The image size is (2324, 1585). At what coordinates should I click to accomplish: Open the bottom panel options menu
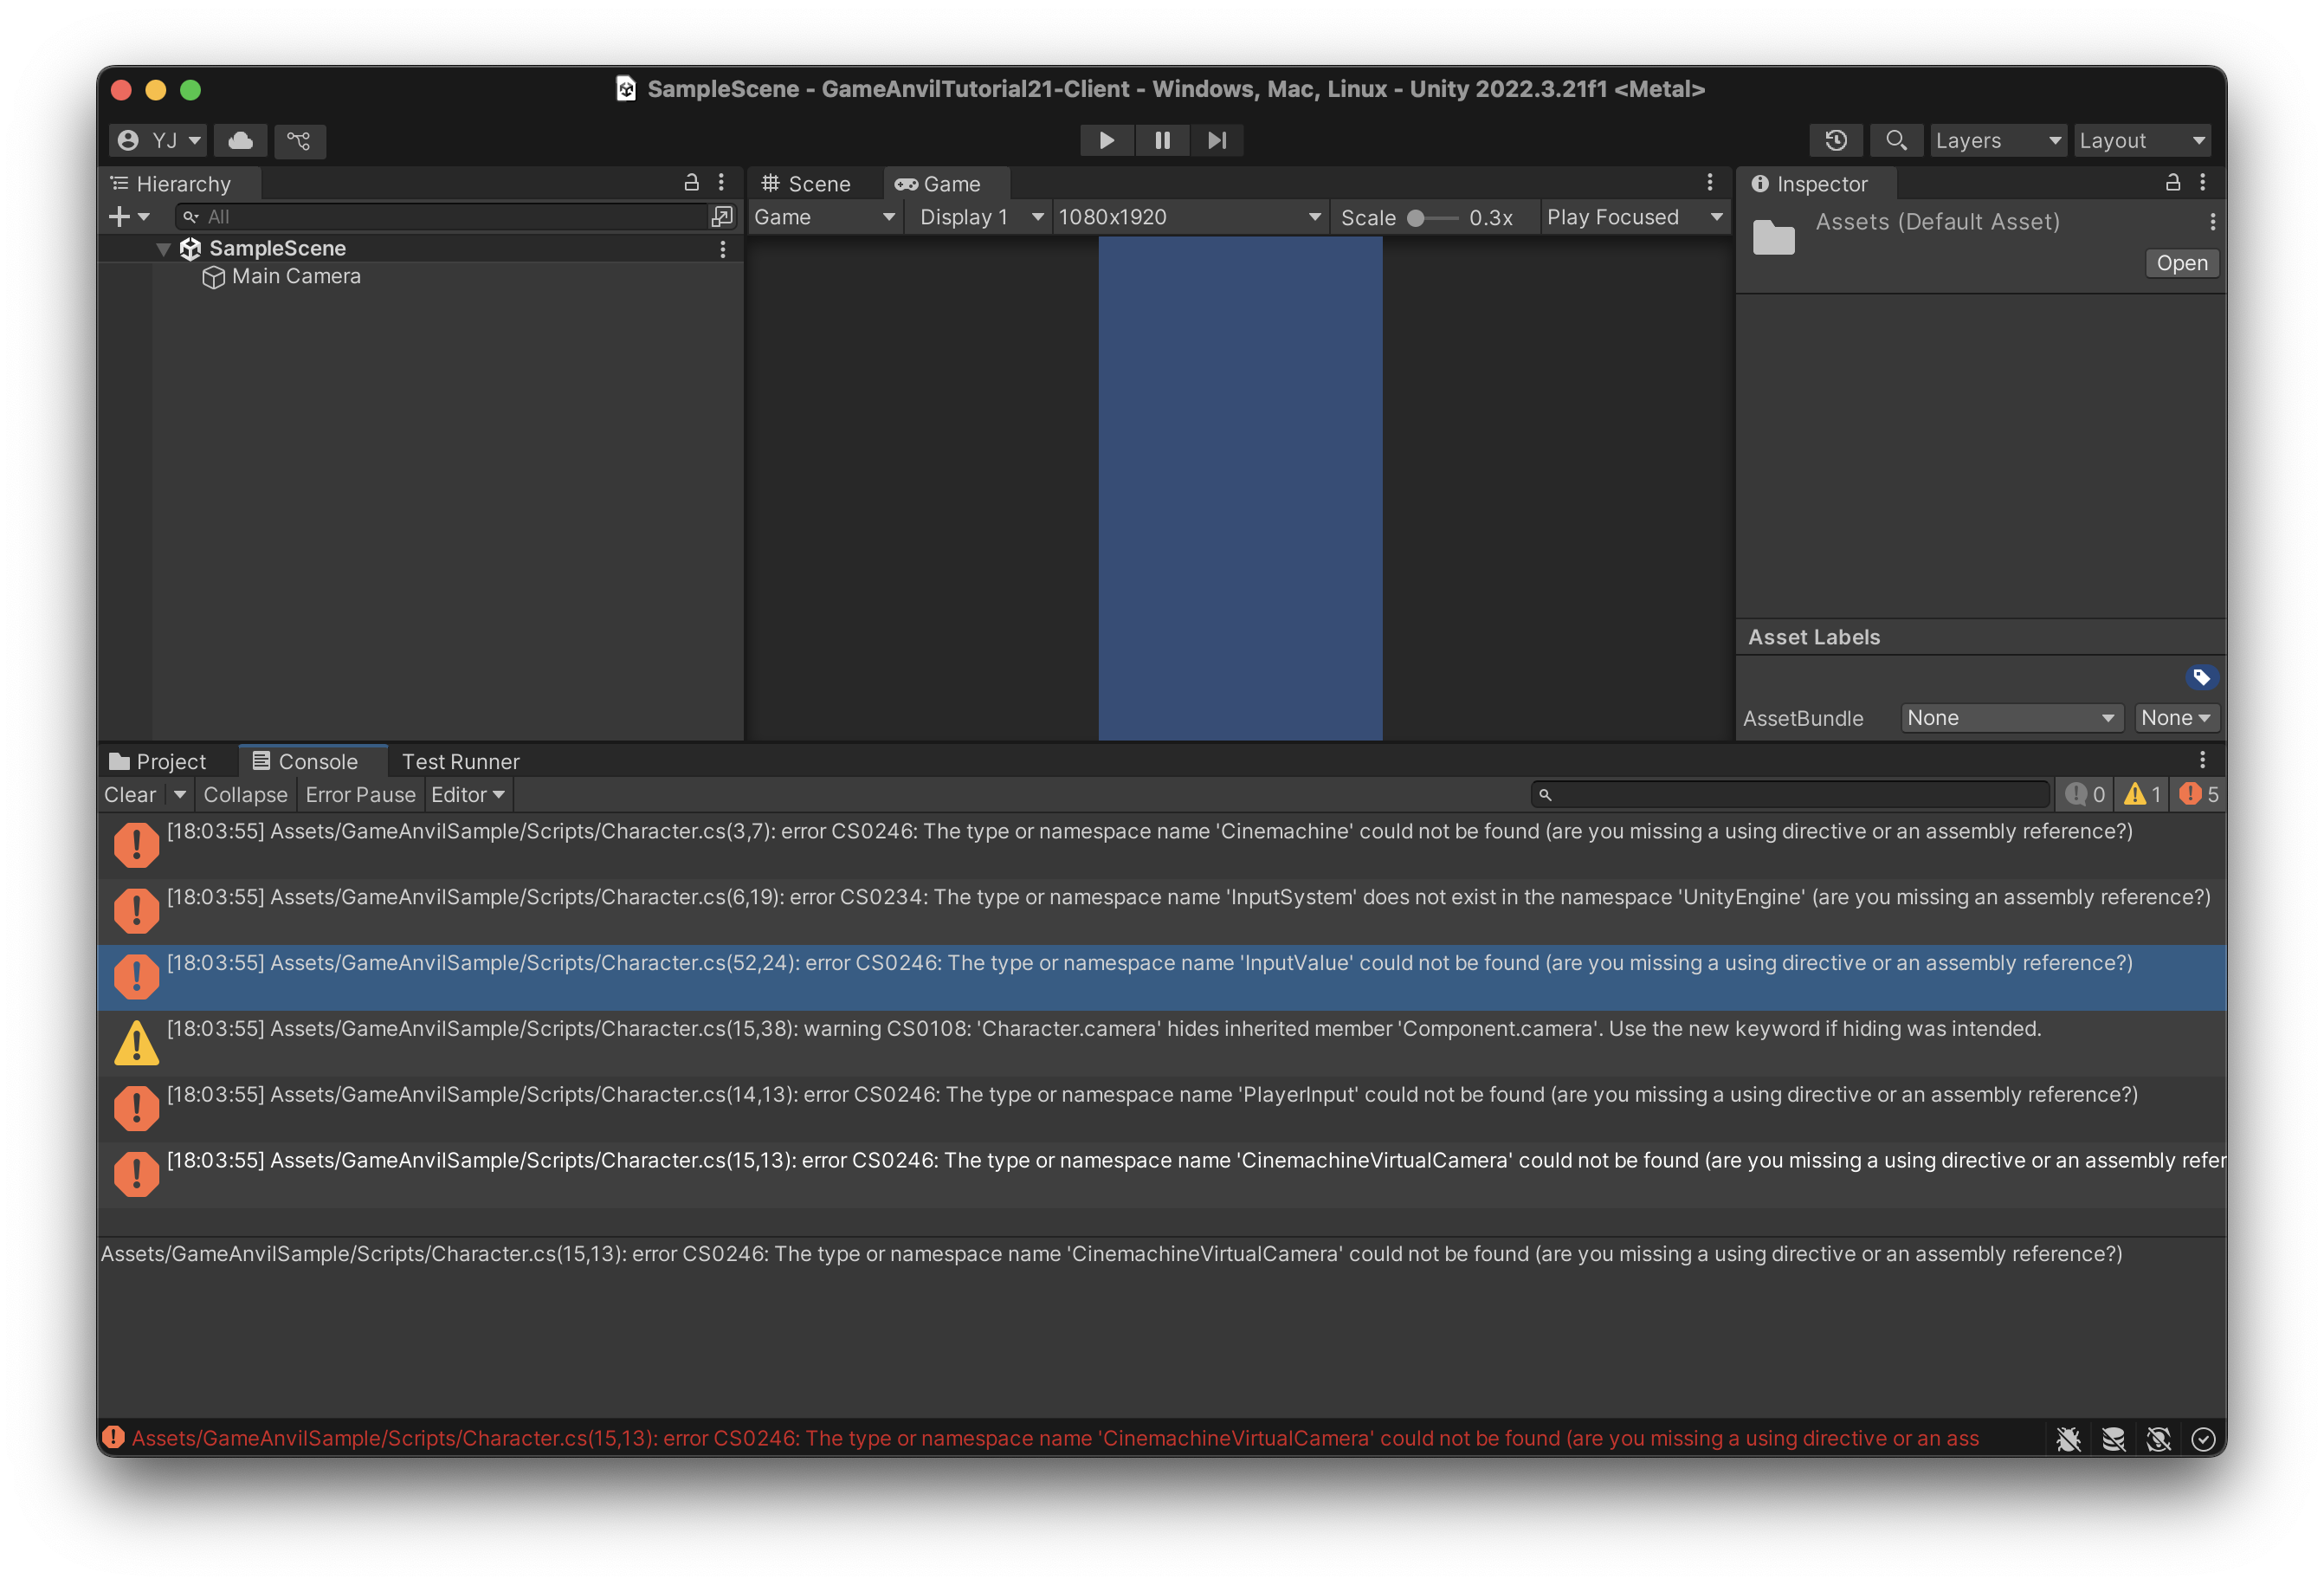(x=2202, y=760)
